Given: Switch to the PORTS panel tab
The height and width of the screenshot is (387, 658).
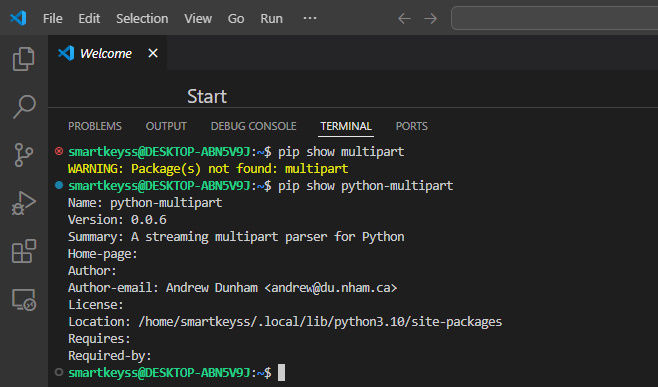Looking at the screenshot, I should point(412,126).
